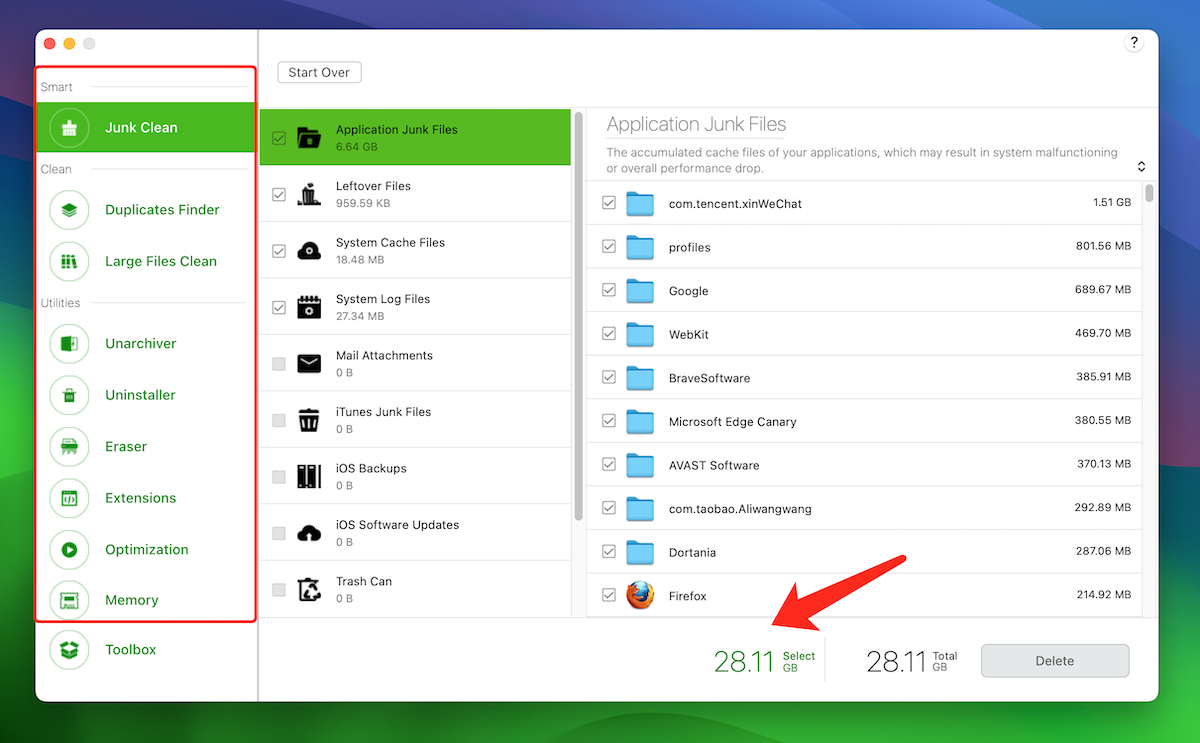Open the Optimization utility
The width and height of the screenshot is (1200, 743).
[x=147, y=549]
